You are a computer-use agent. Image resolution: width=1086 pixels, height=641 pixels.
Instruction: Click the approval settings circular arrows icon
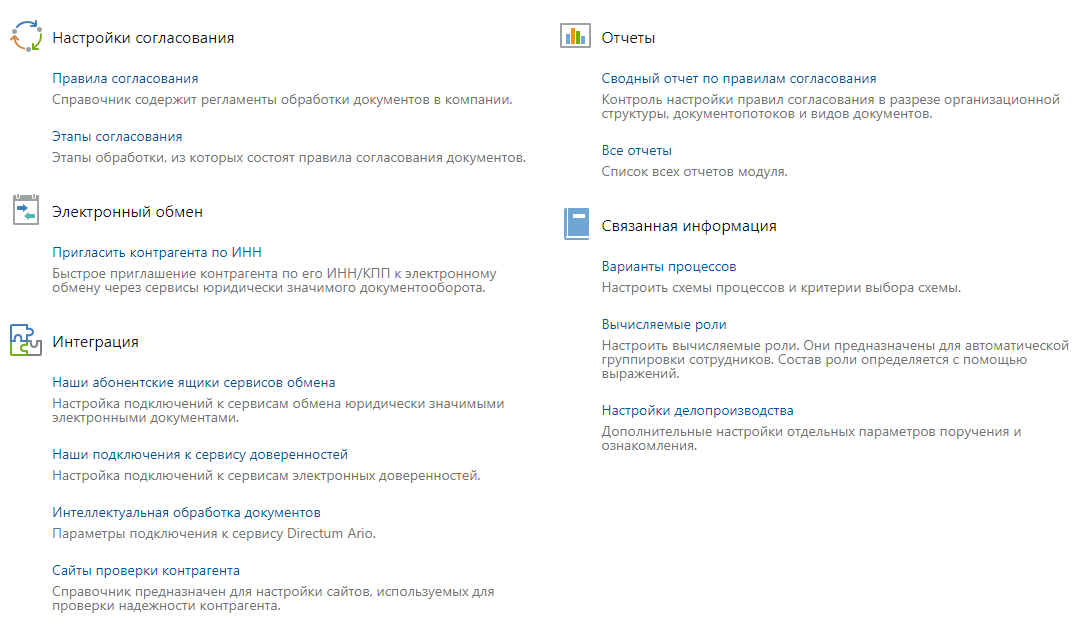click(x=26, y=37)
